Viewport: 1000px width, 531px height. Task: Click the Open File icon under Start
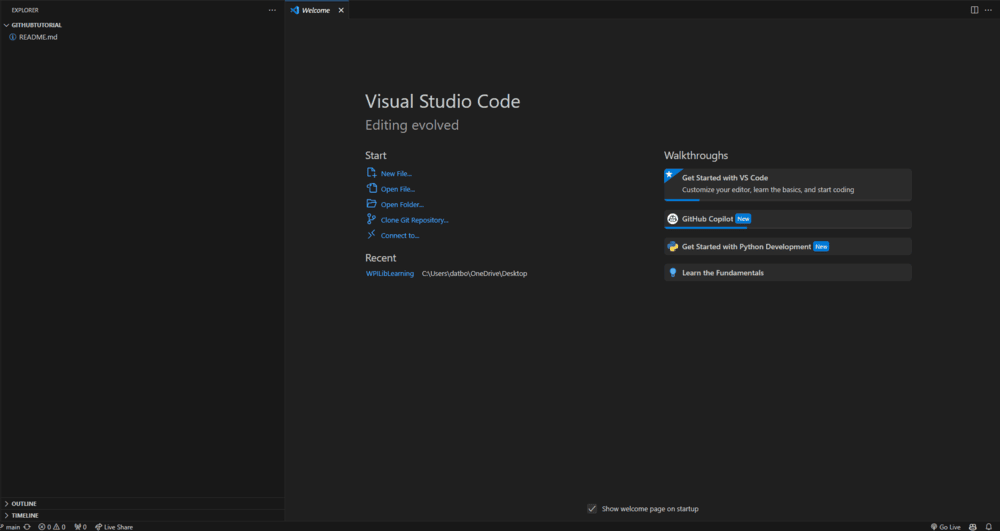tap(371, 188)
